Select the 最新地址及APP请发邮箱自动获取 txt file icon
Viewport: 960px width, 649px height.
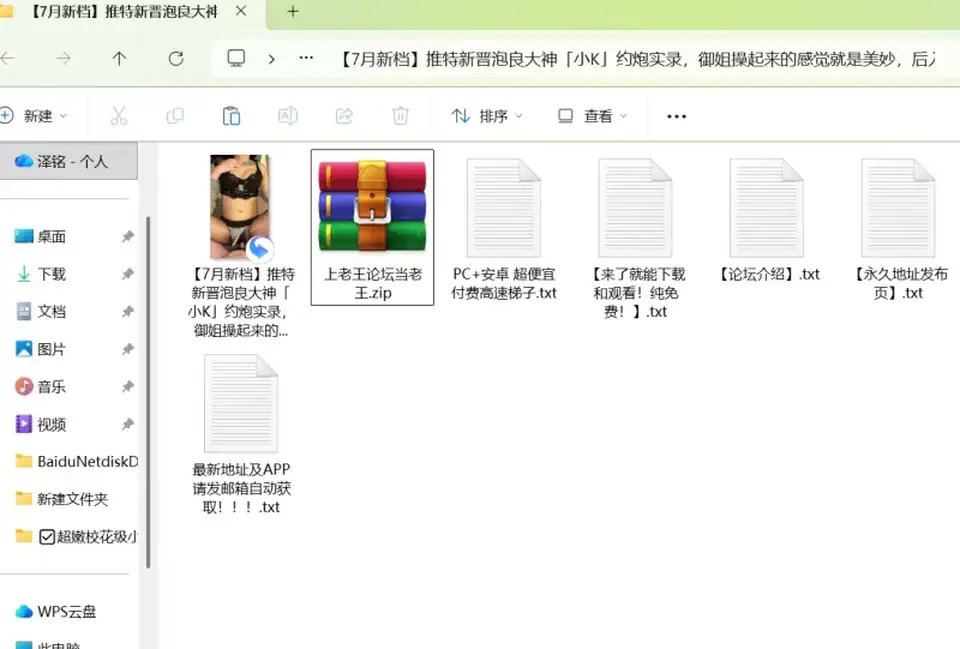[x=241, y=403]
